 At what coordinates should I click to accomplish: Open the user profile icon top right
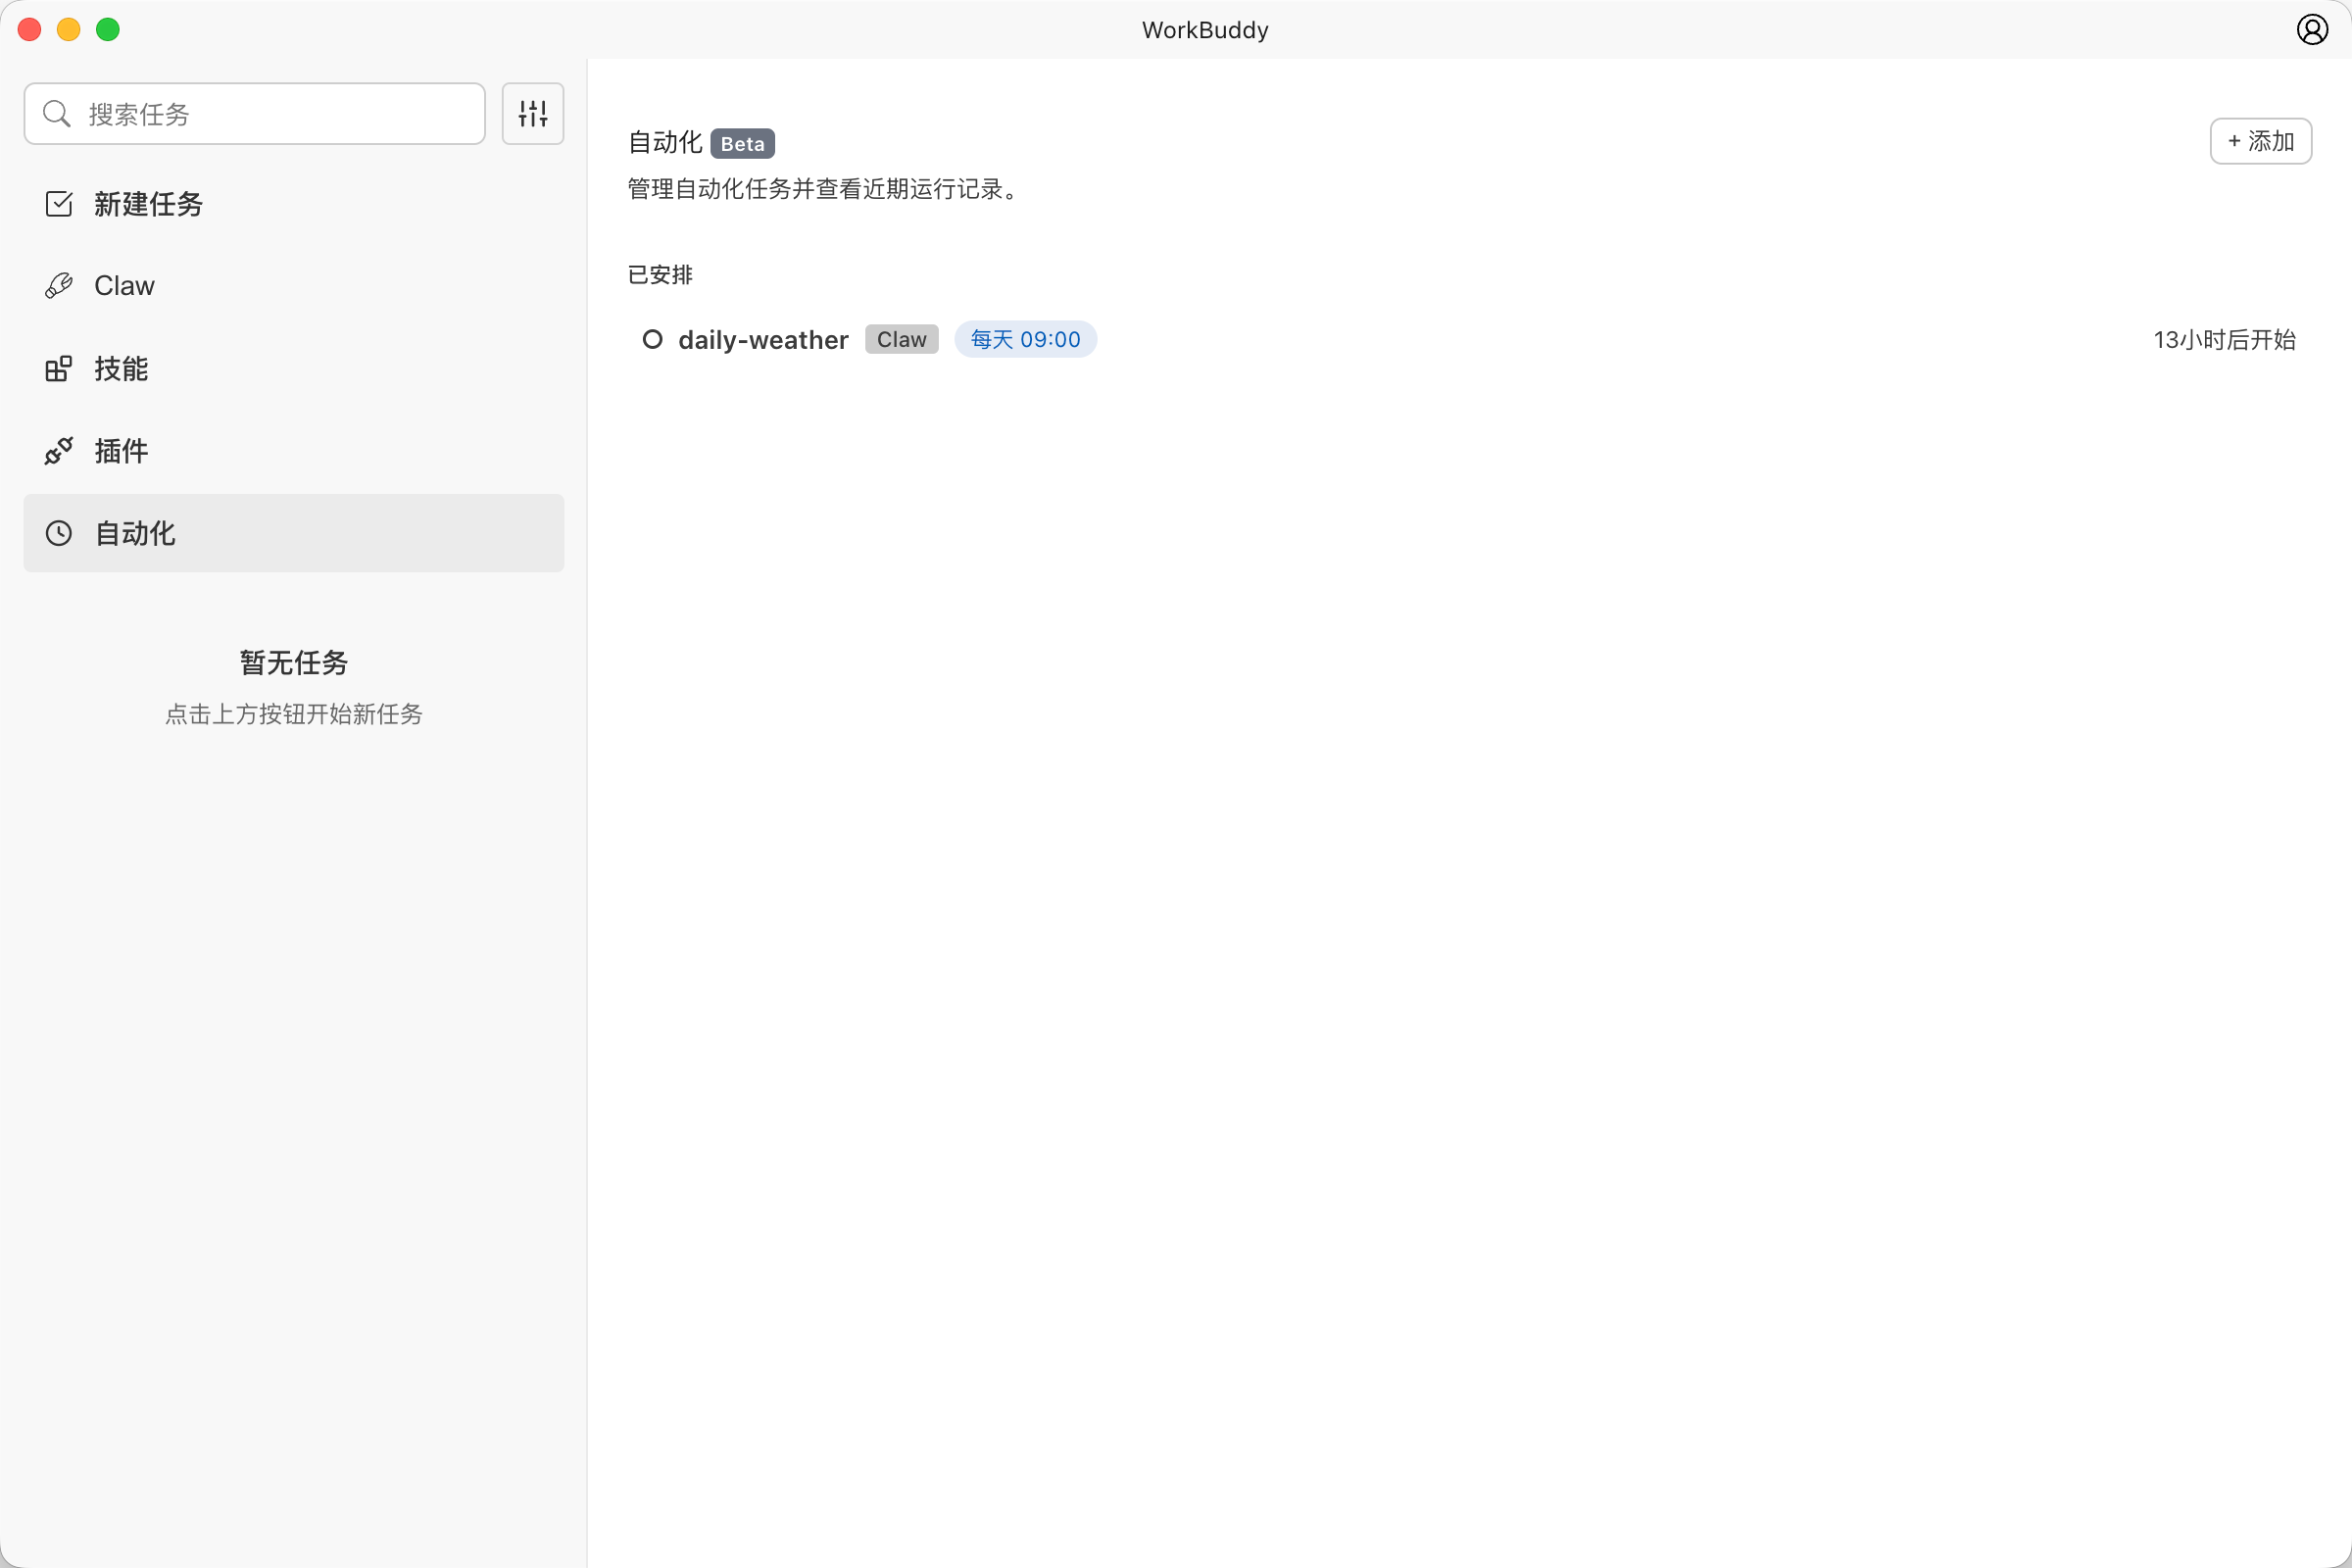2311,29
